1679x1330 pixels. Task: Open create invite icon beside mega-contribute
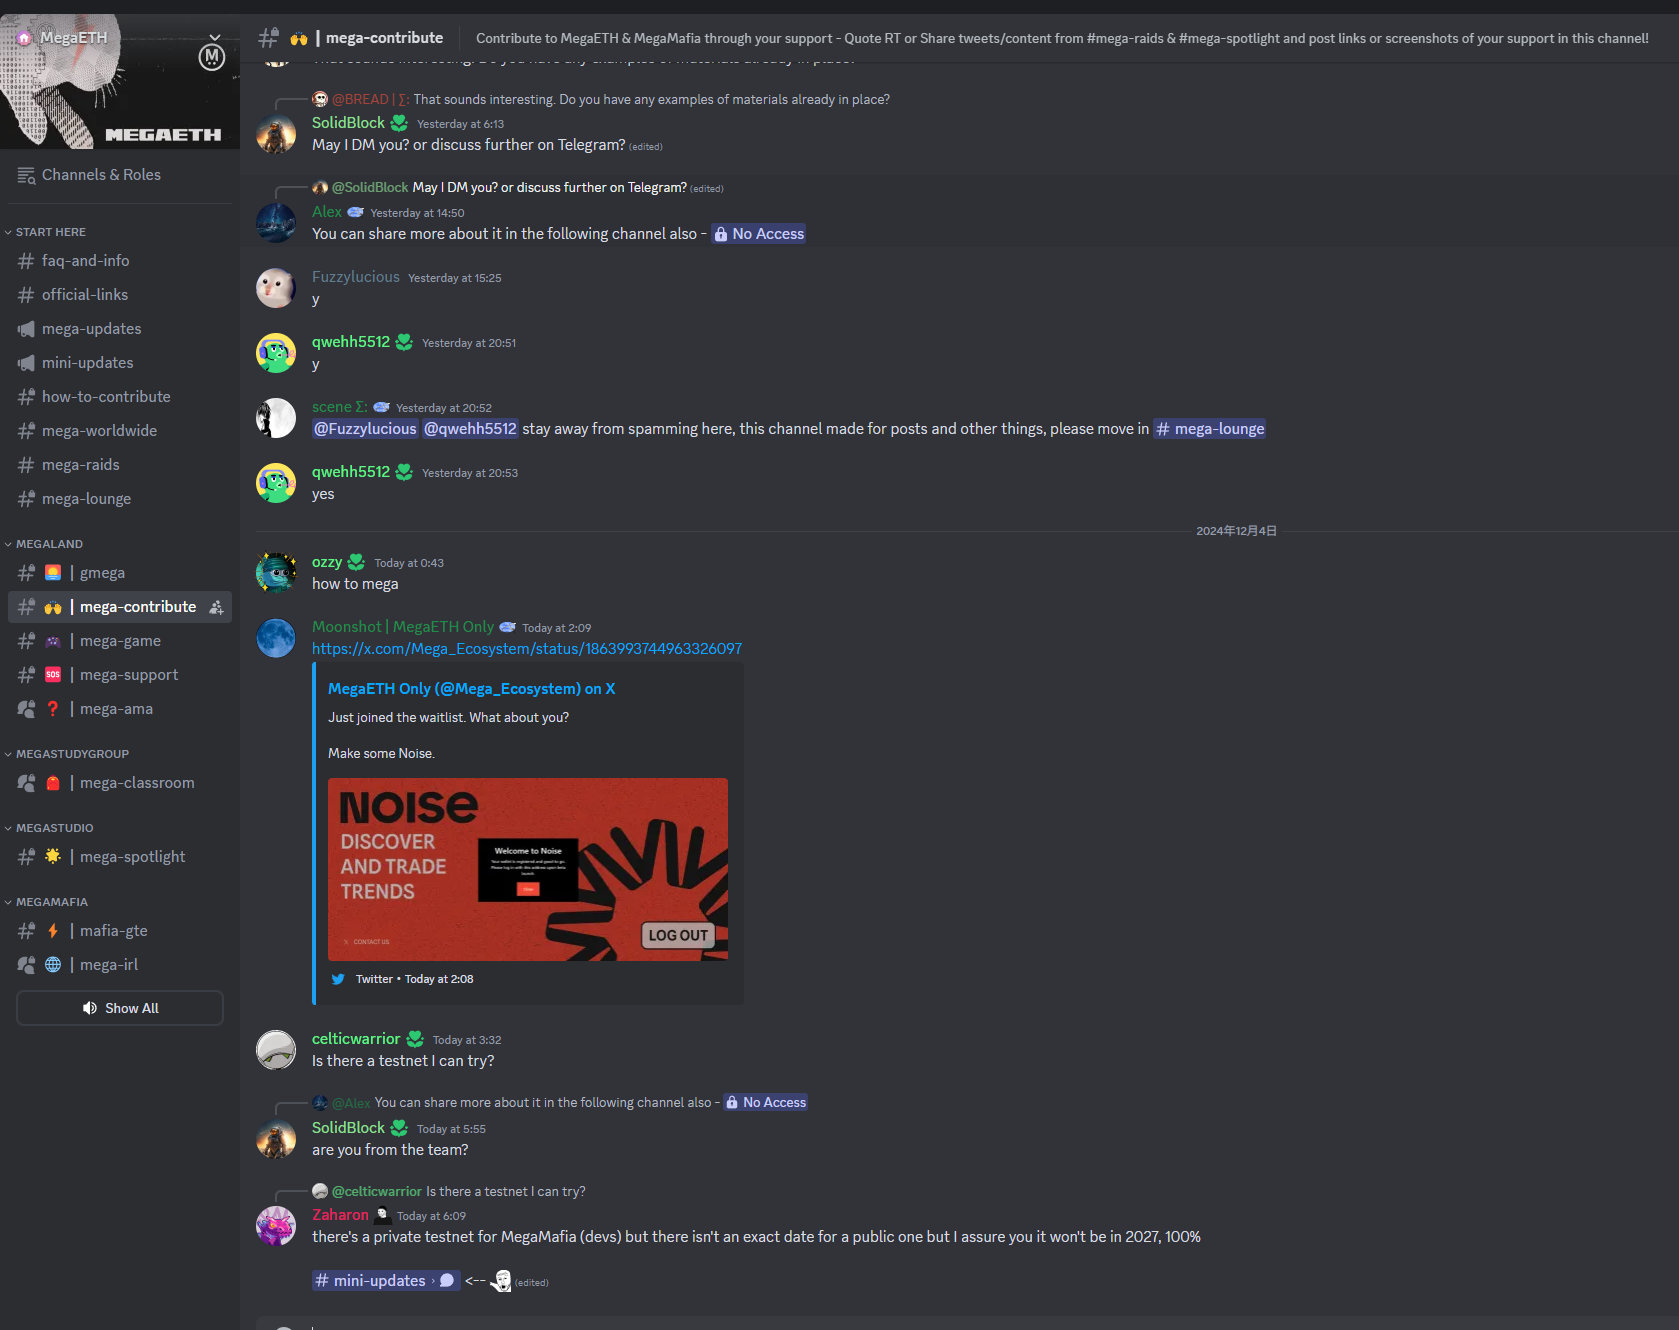(x=216, y=607)
